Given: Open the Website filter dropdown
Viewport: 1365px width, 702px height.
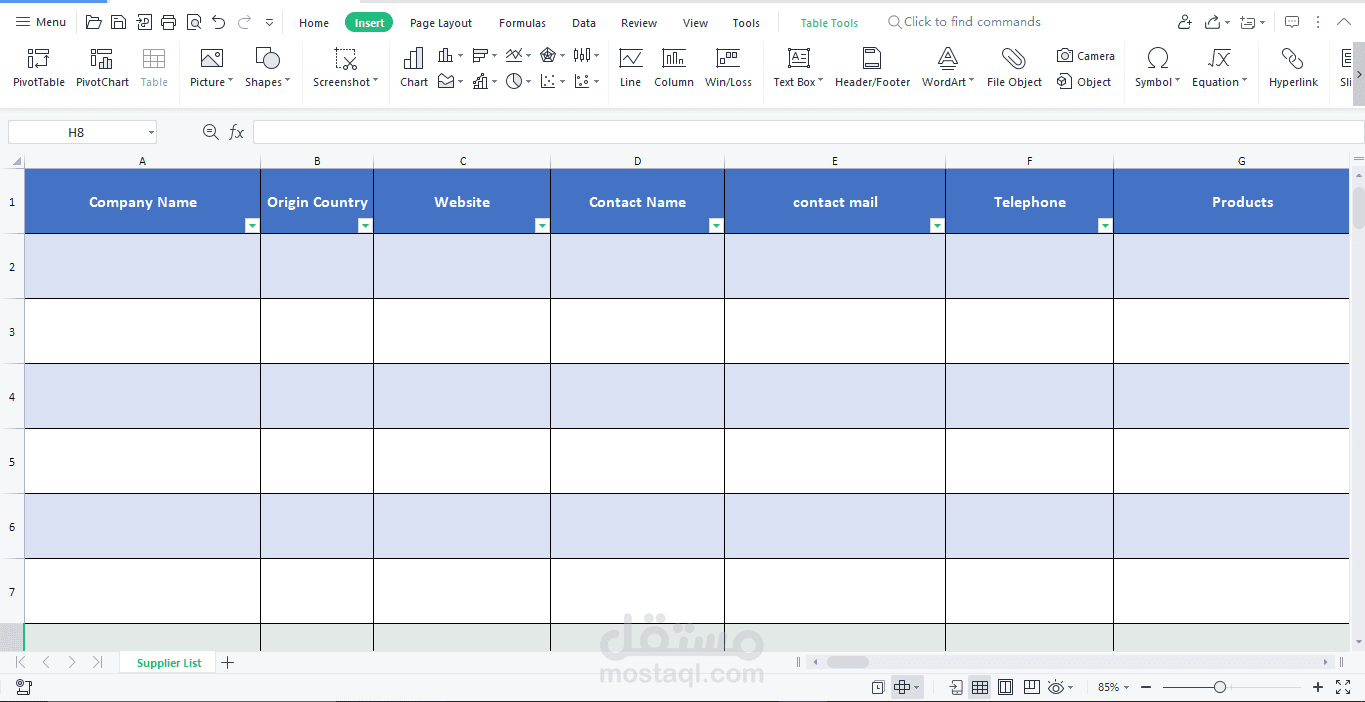Looking at the screenshot, I should pyautogui.click(x=542, y=226).
